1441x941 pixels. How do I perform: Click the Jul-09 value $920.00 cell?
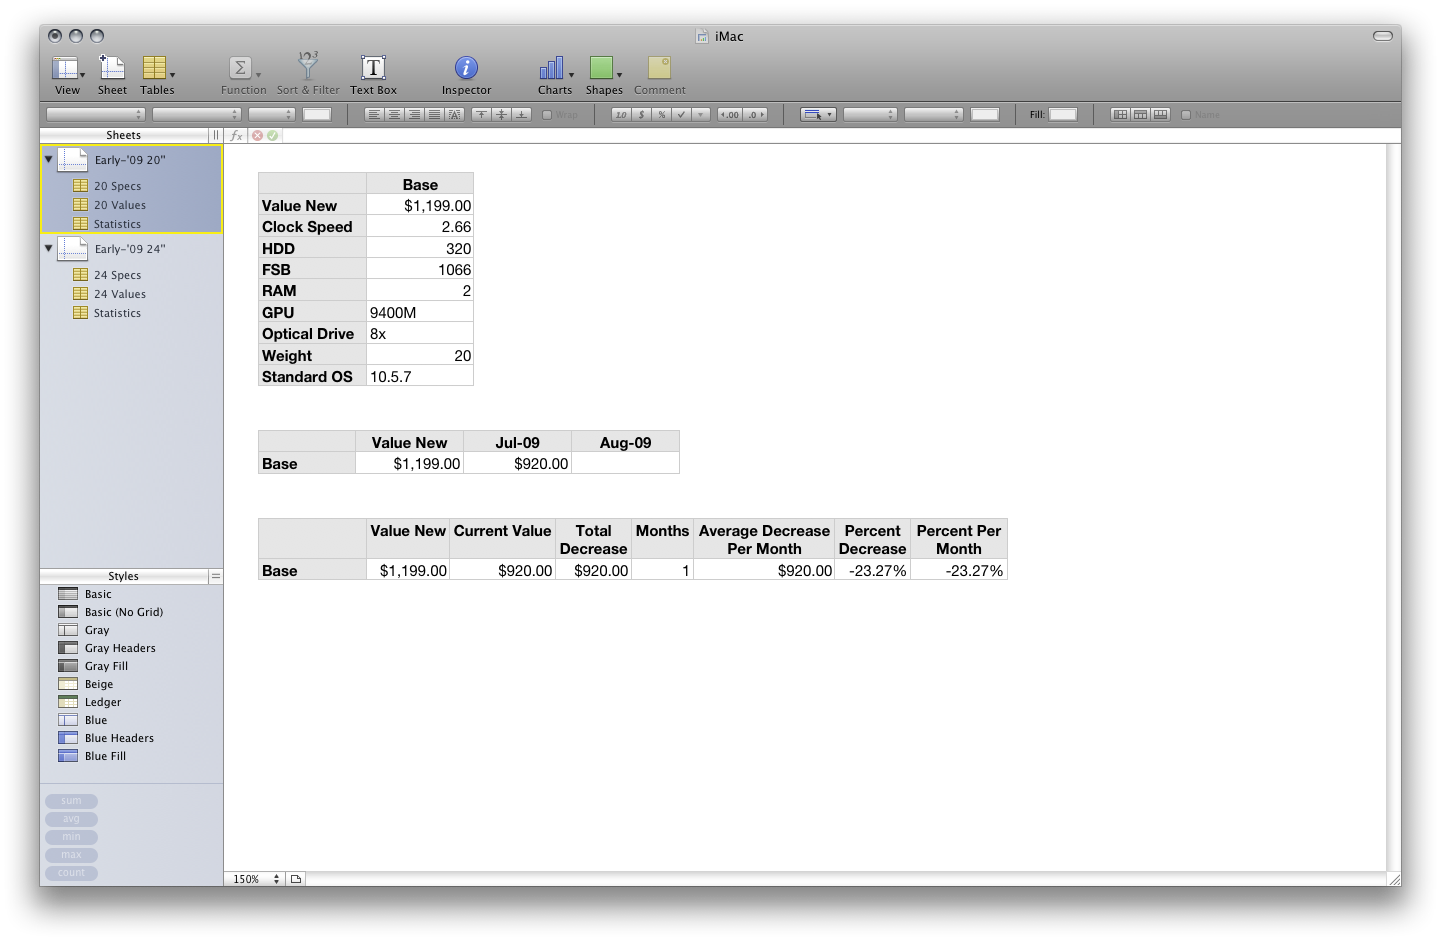click(517, 464)
